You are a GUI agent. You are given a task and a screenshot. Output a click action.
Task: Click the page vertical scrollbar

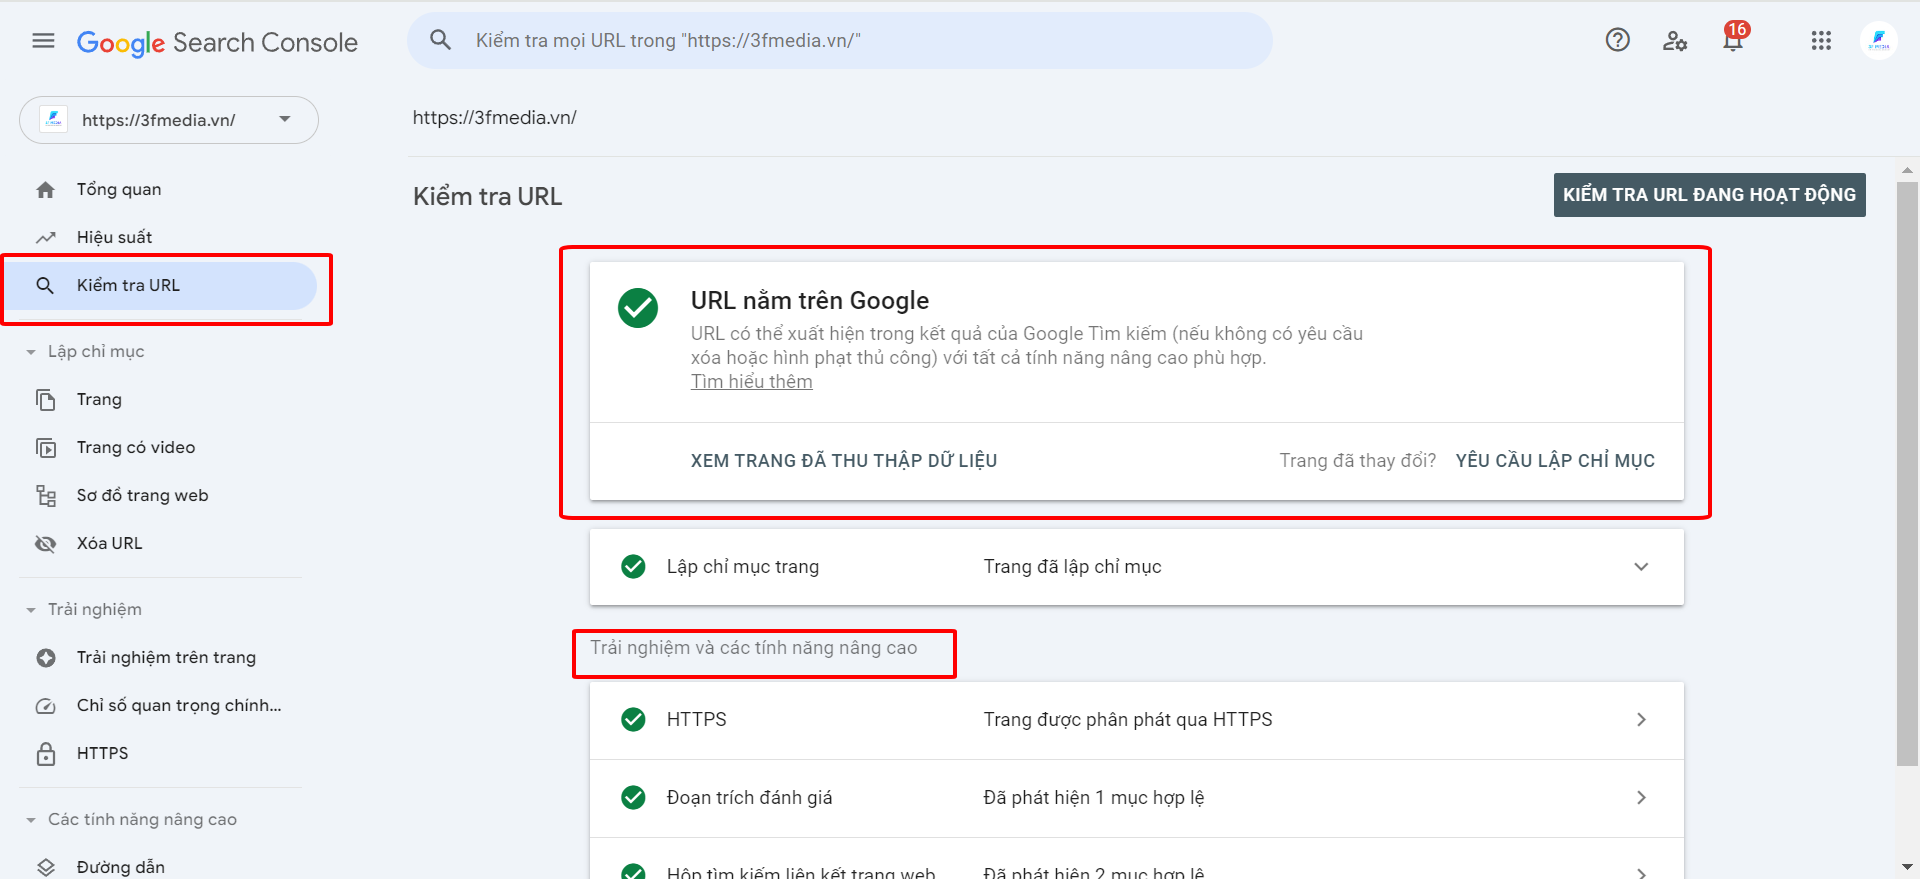point(1908,474)
